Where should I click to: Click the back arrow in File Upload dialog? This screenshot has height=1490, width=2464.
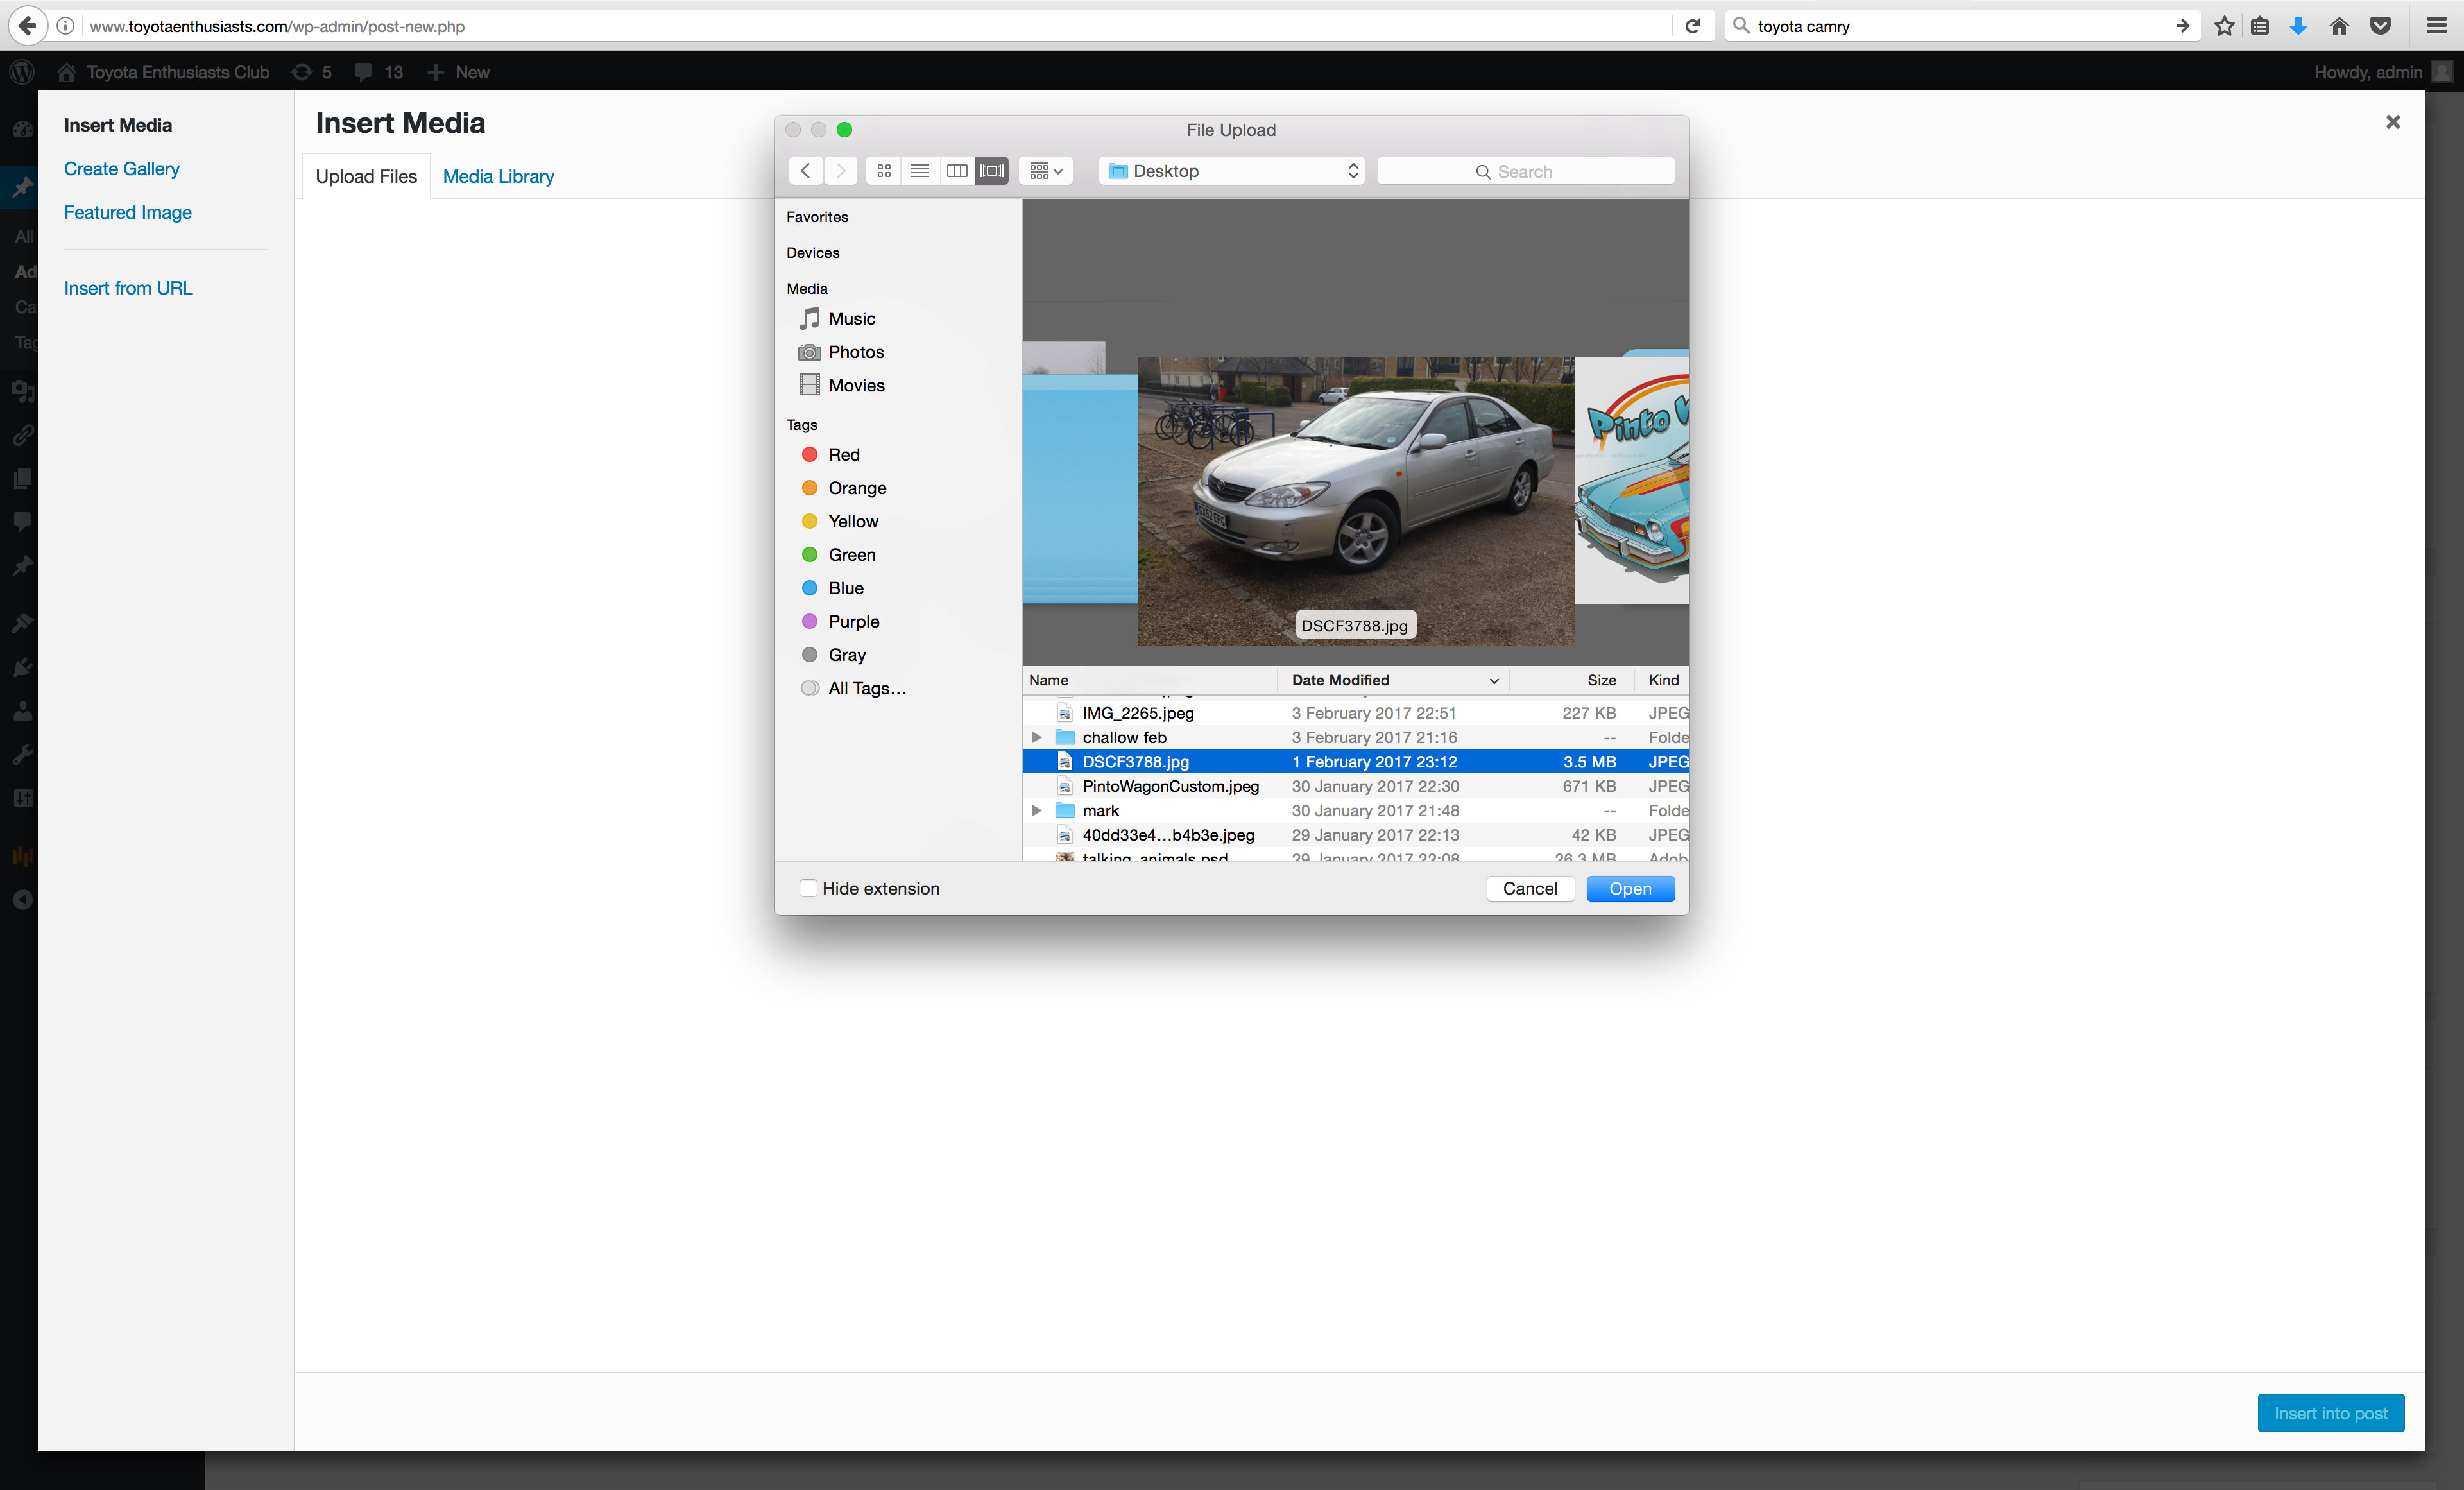805,171
